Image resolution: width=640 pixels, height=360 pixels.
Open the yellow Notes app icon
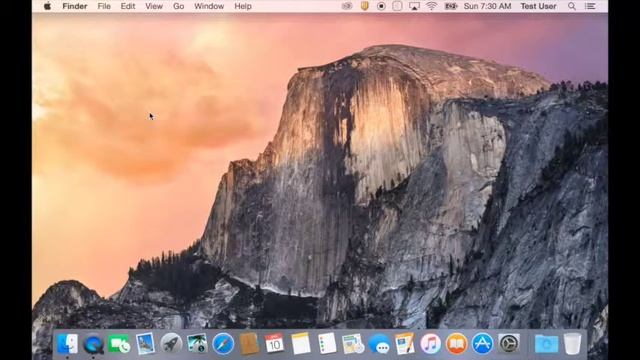tap(301, 344)
